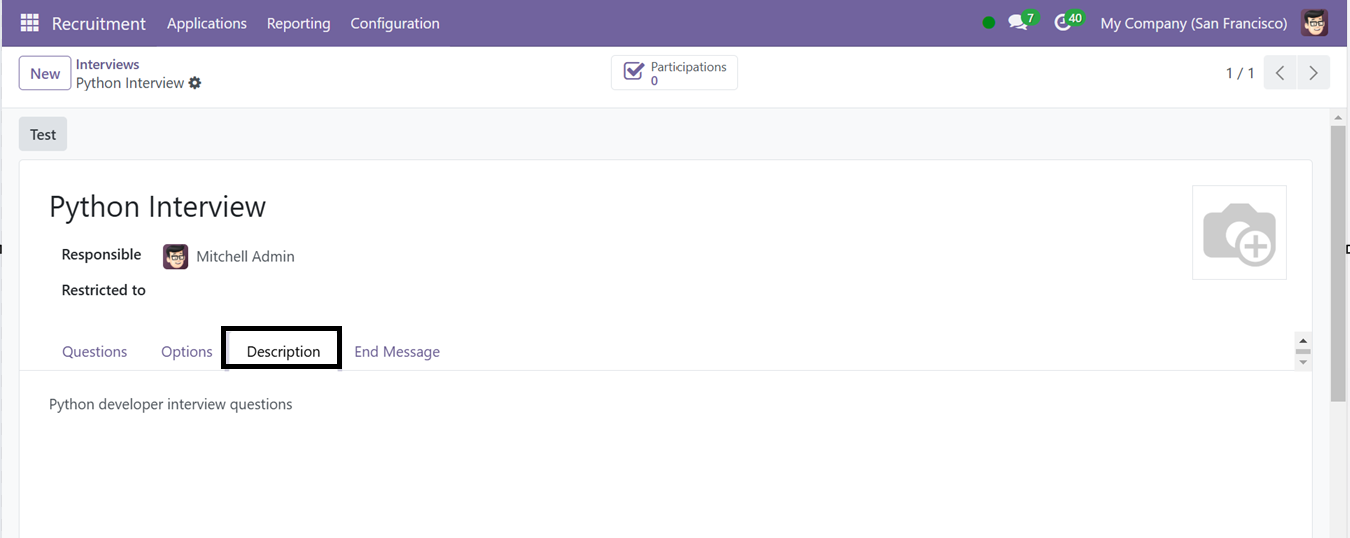Image resolution: width=1350 pixels, height=538 pixels.
Task: Open the messages chat bubble icon
Action: [x=1018, y=23]
